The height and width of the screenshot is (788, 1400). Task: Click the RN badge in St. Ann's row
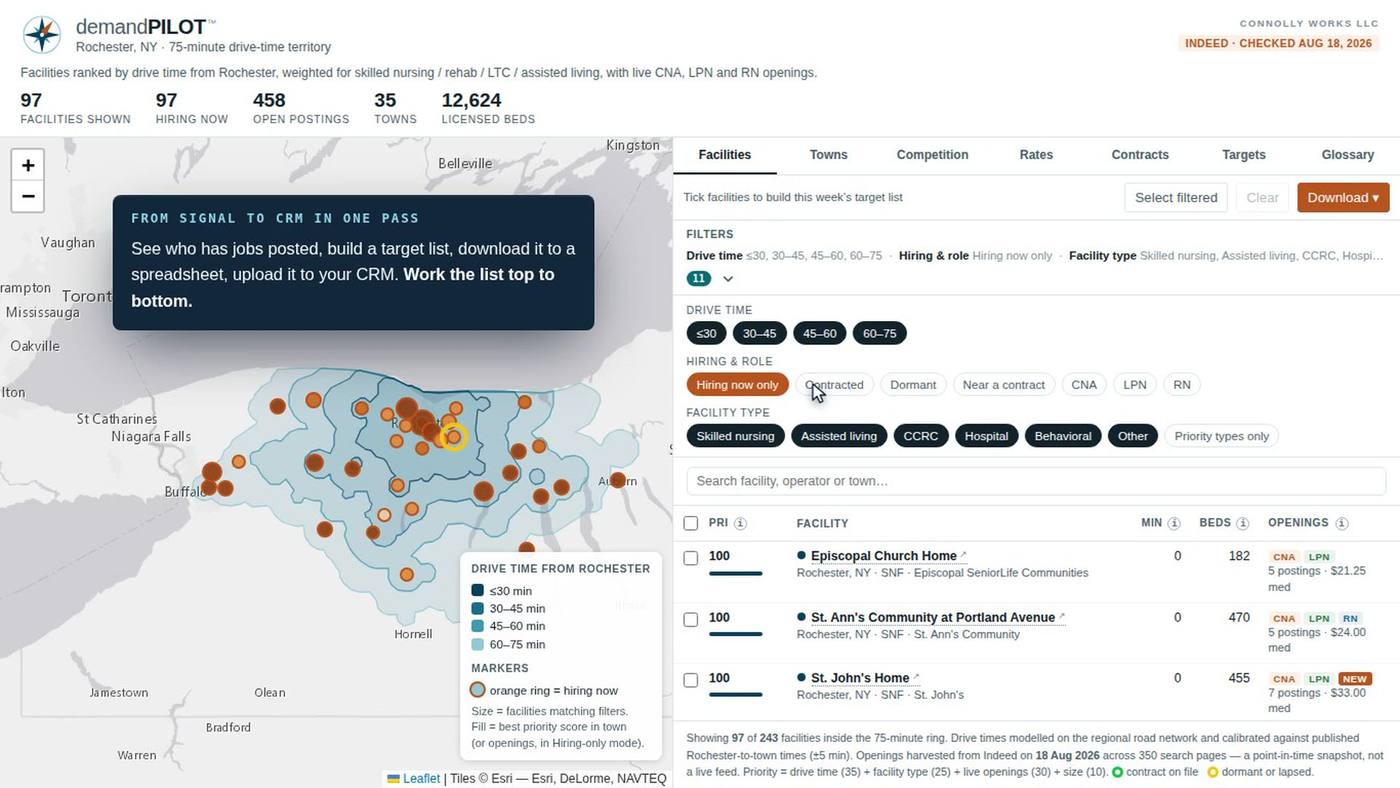point(1350,619)
